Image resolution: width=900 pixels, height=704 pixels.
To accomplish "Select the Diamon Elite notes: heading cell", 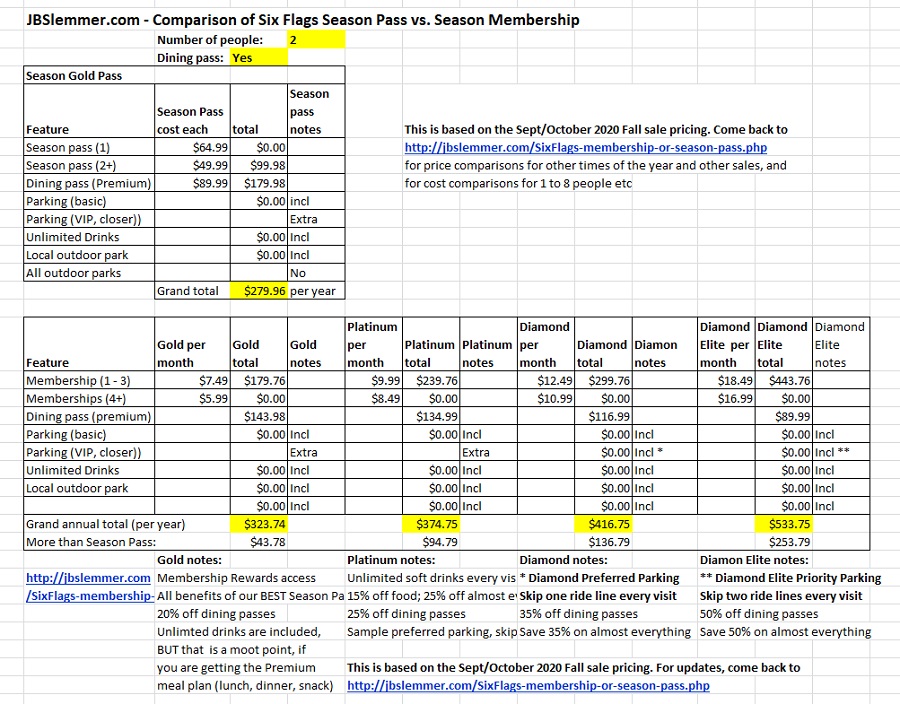I will (754, 560).
